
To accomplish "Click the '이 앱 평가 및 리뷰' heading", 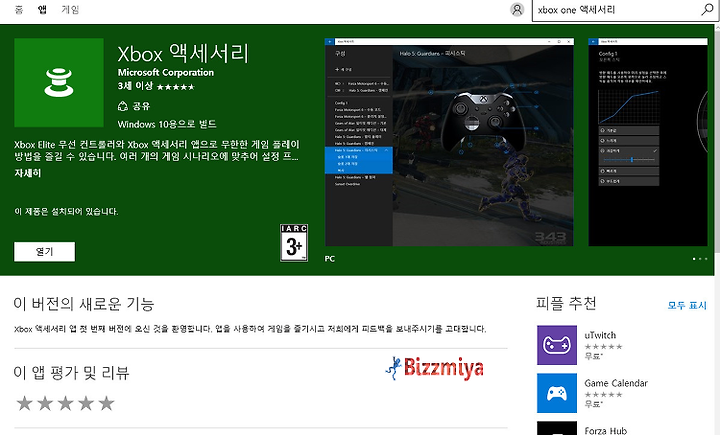I will (x=72, y=373).
